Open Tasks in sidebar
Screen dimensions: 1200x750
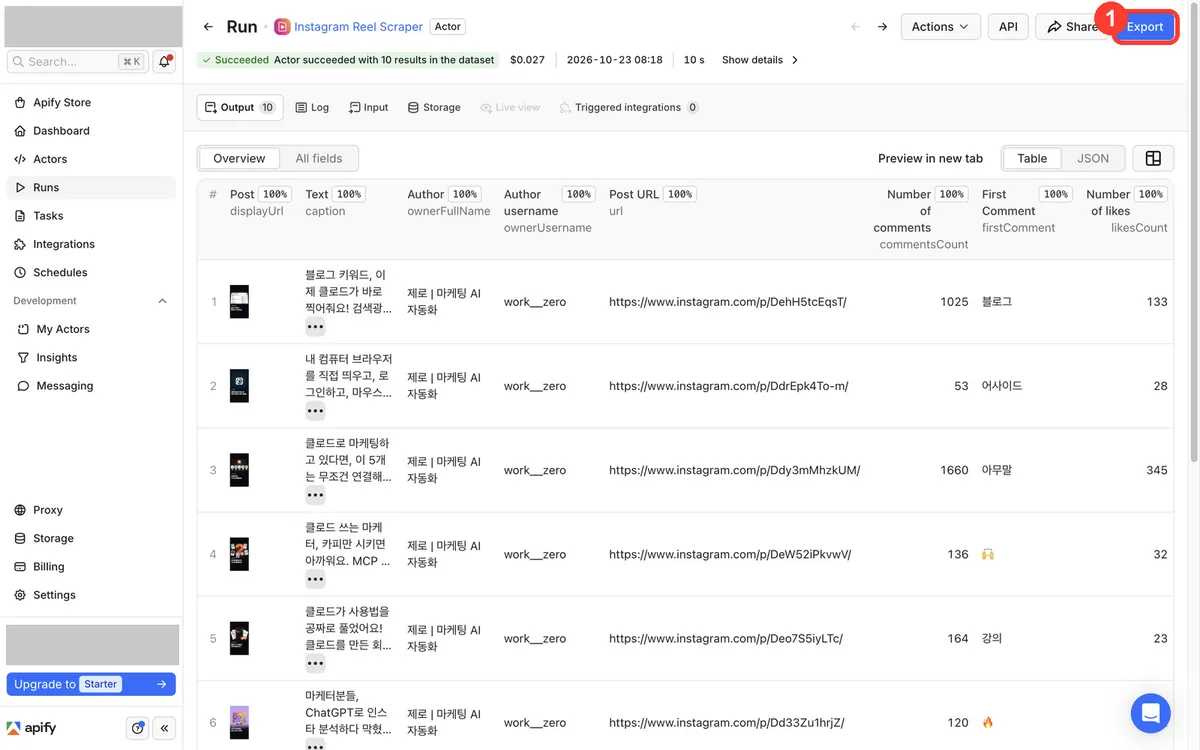pos(91,216)
